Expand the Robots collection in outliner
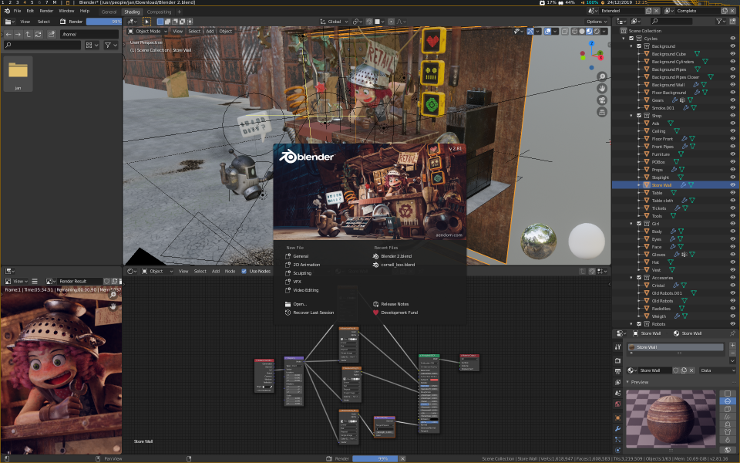 tap(631, 324)
